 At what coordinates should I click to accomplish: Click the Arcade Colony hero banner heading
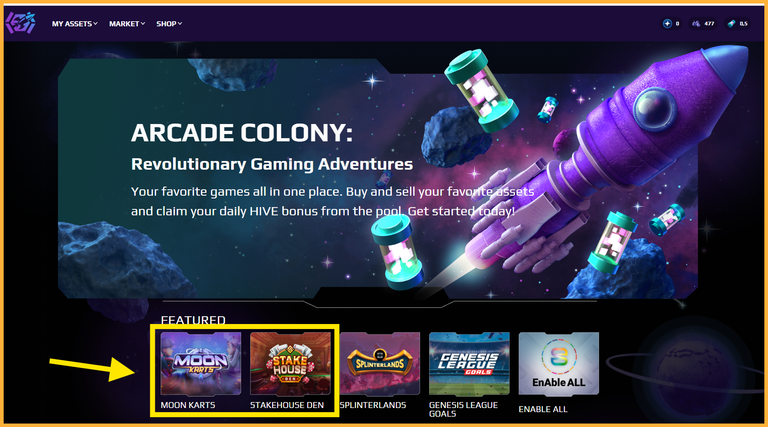click(x=242, y=133)
